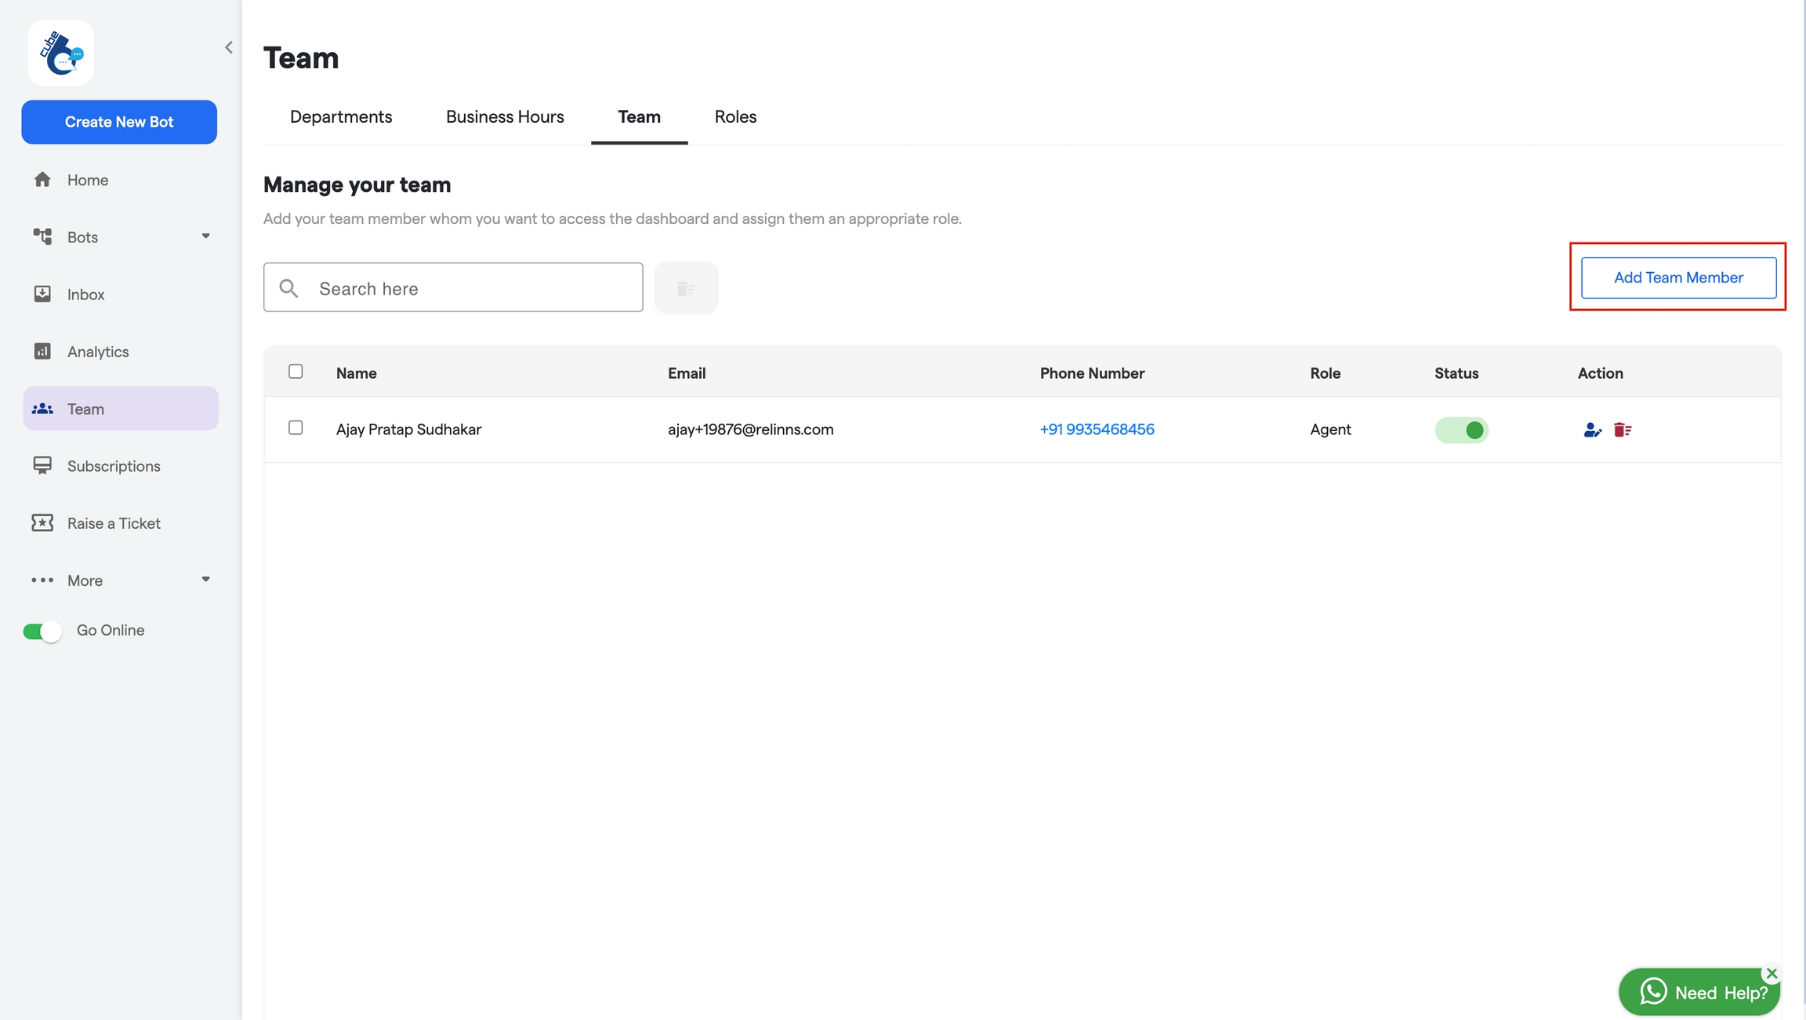The image size is (1806, 1020).
Task: Switch to the Roles tab
Action: [735, 117]
